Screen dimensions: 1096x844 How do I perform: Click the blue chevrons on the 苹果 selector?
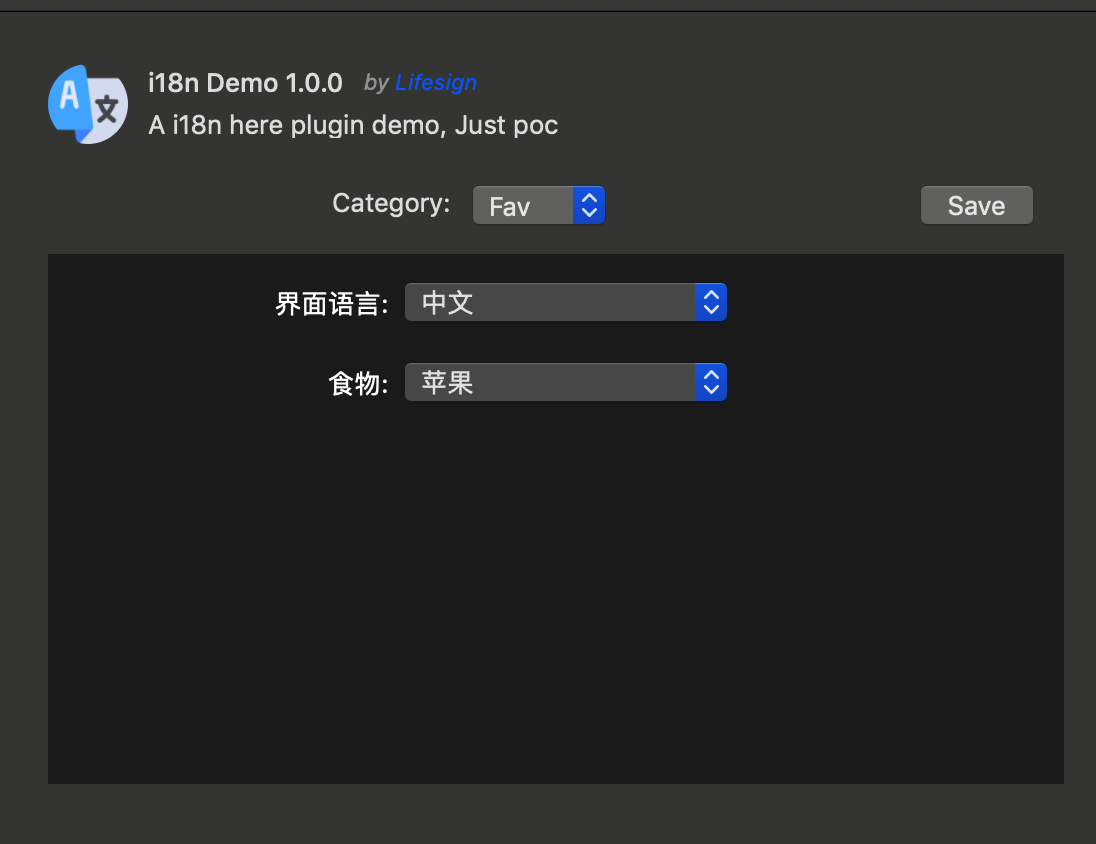pos(711,382)
